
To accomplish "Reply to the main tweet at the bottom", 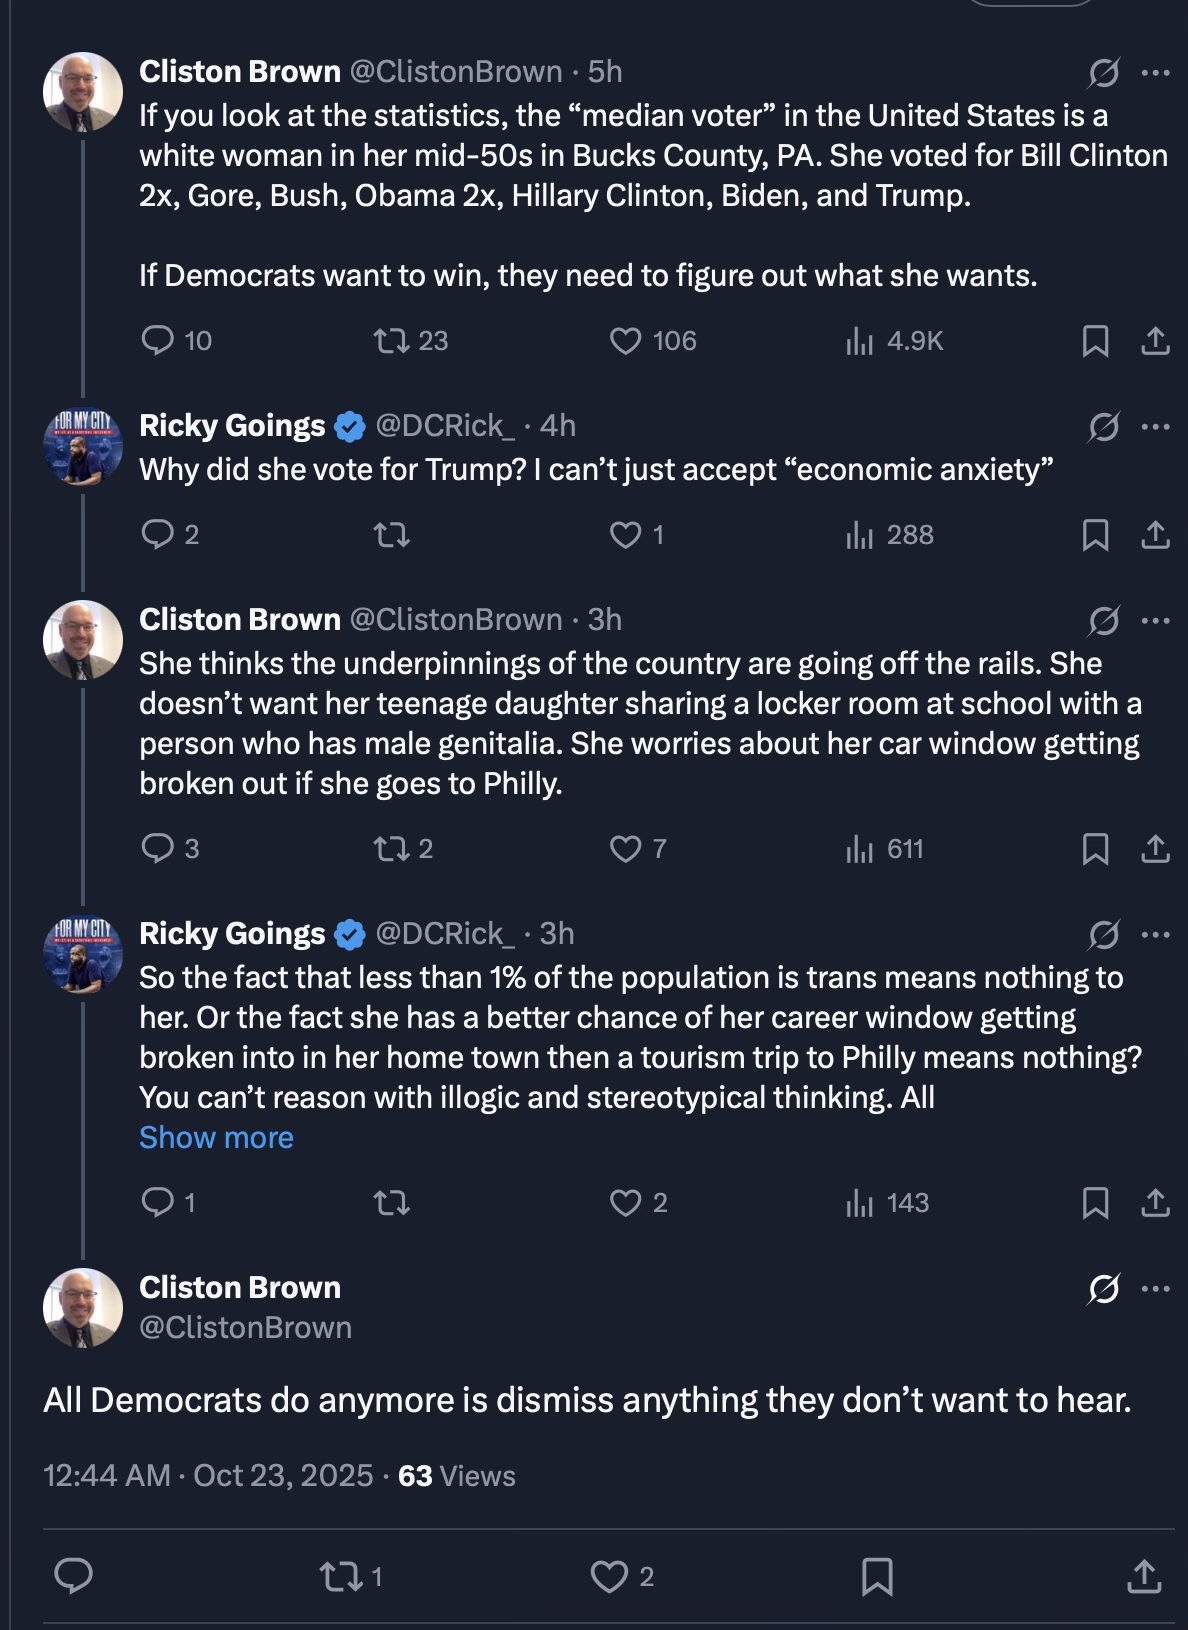I will [73, 1577].
